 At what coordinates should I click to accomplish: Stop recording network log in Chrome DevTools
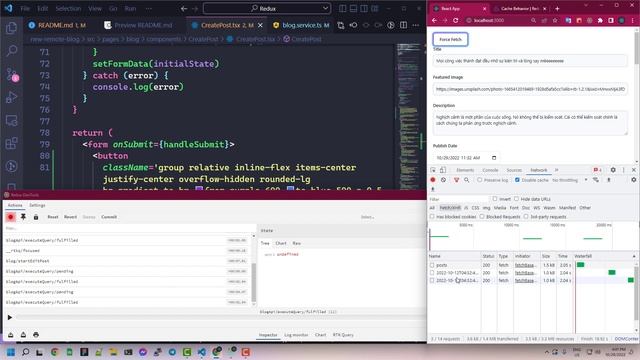pyautogui.click(x=433, y=180)
